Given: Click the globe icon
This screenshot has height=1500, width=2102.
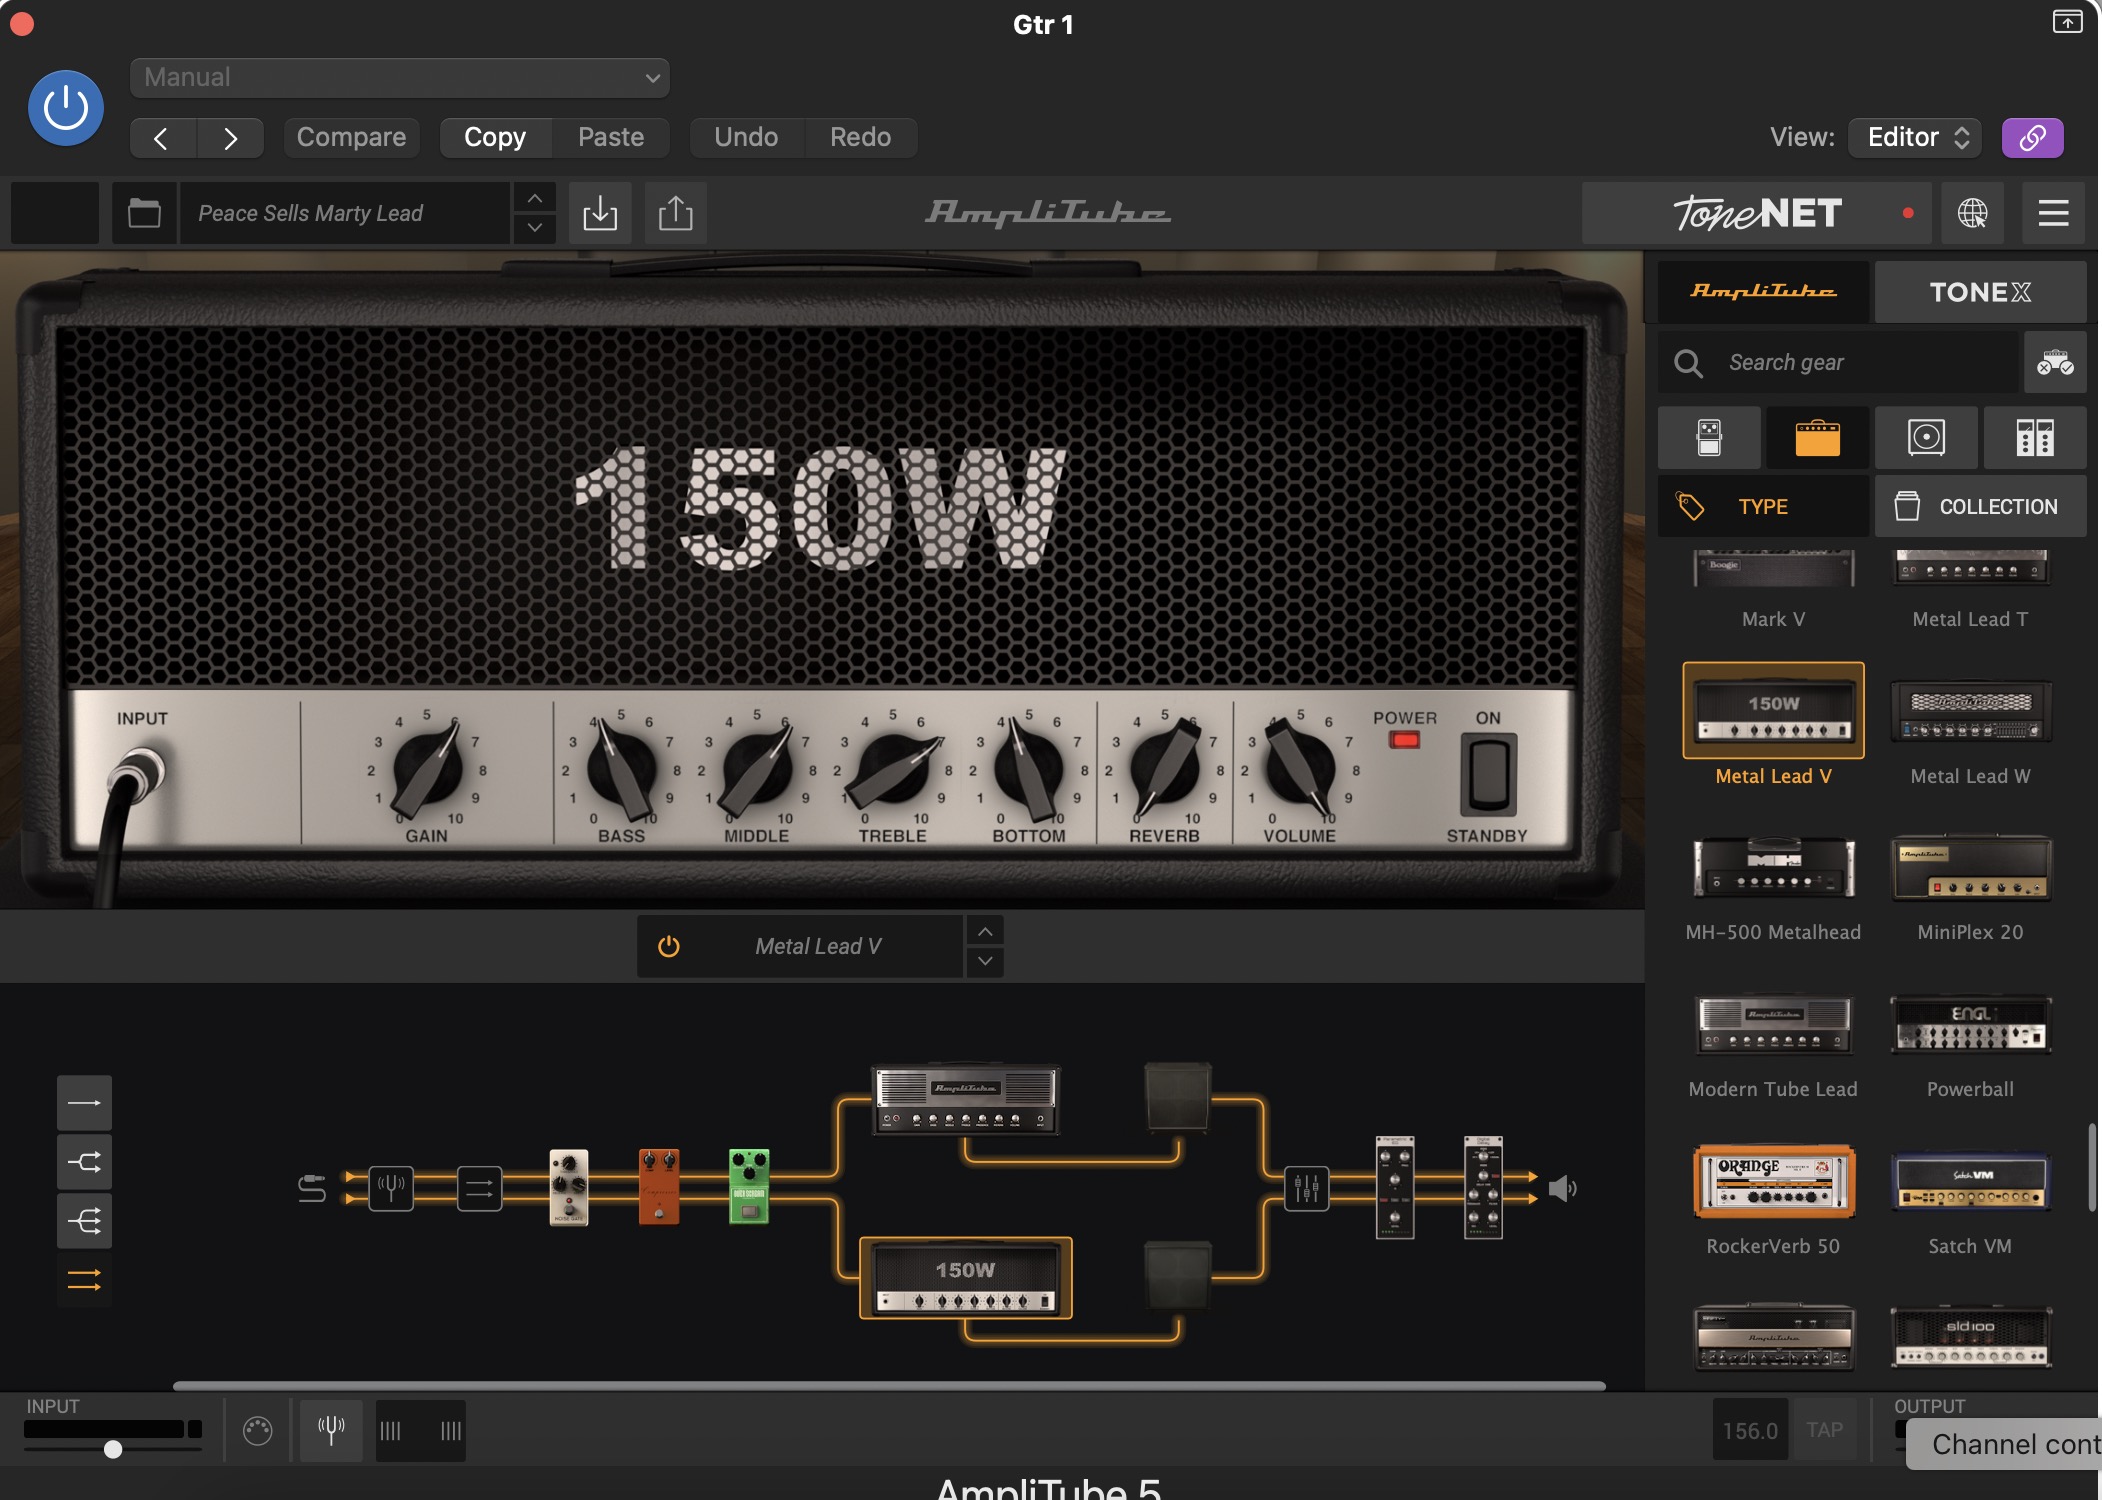Looking at the screenshot, I should 1973,213.
